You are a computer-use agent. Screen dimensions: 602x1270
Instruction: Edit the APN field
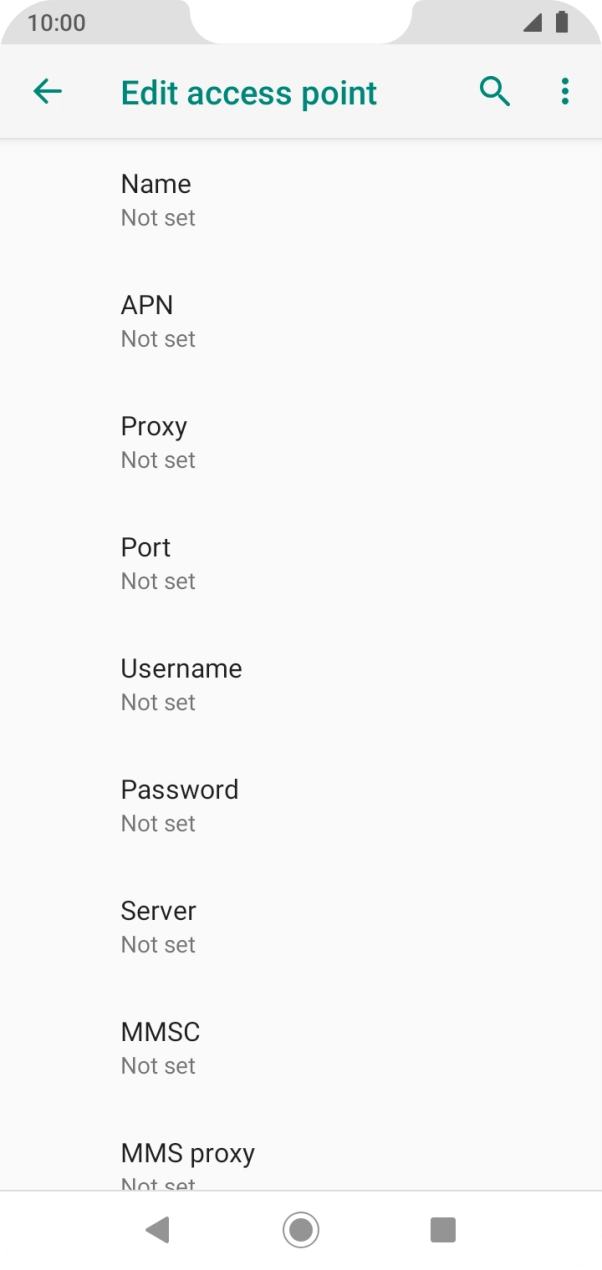(301, 321)
